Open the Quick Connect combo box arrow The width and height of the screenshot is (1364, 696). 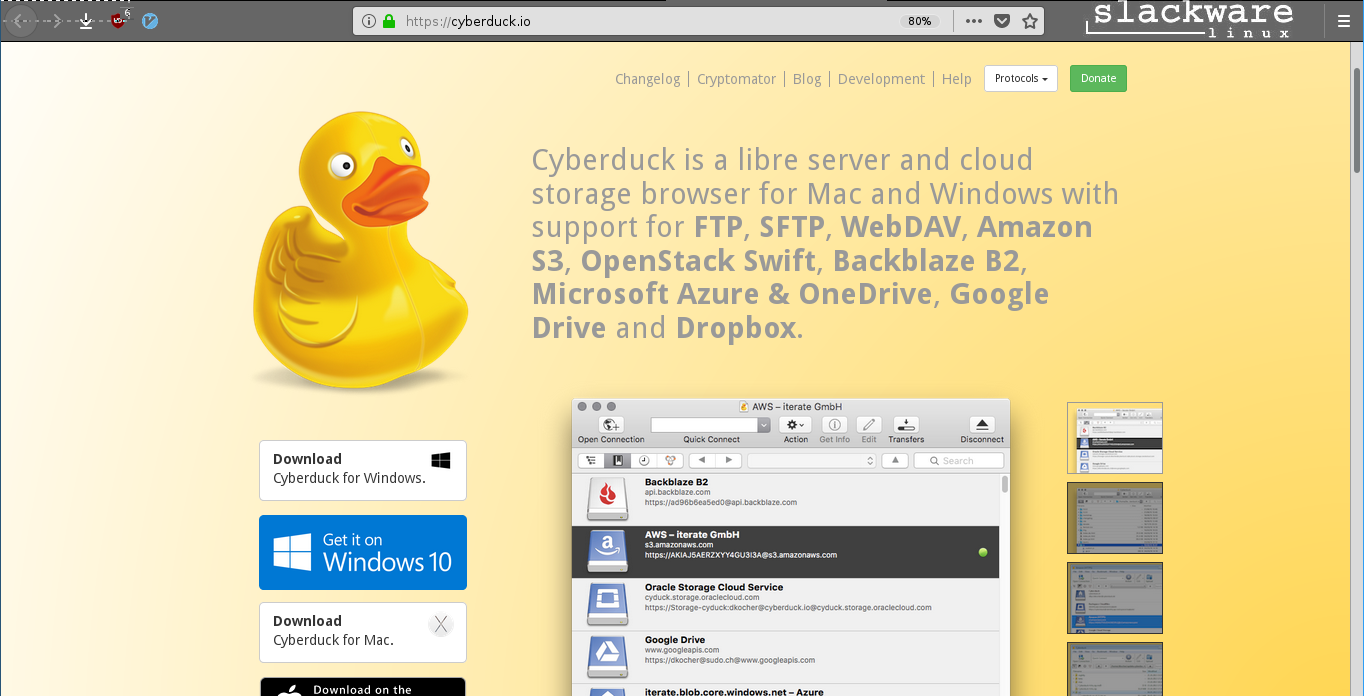click(764, 425)
